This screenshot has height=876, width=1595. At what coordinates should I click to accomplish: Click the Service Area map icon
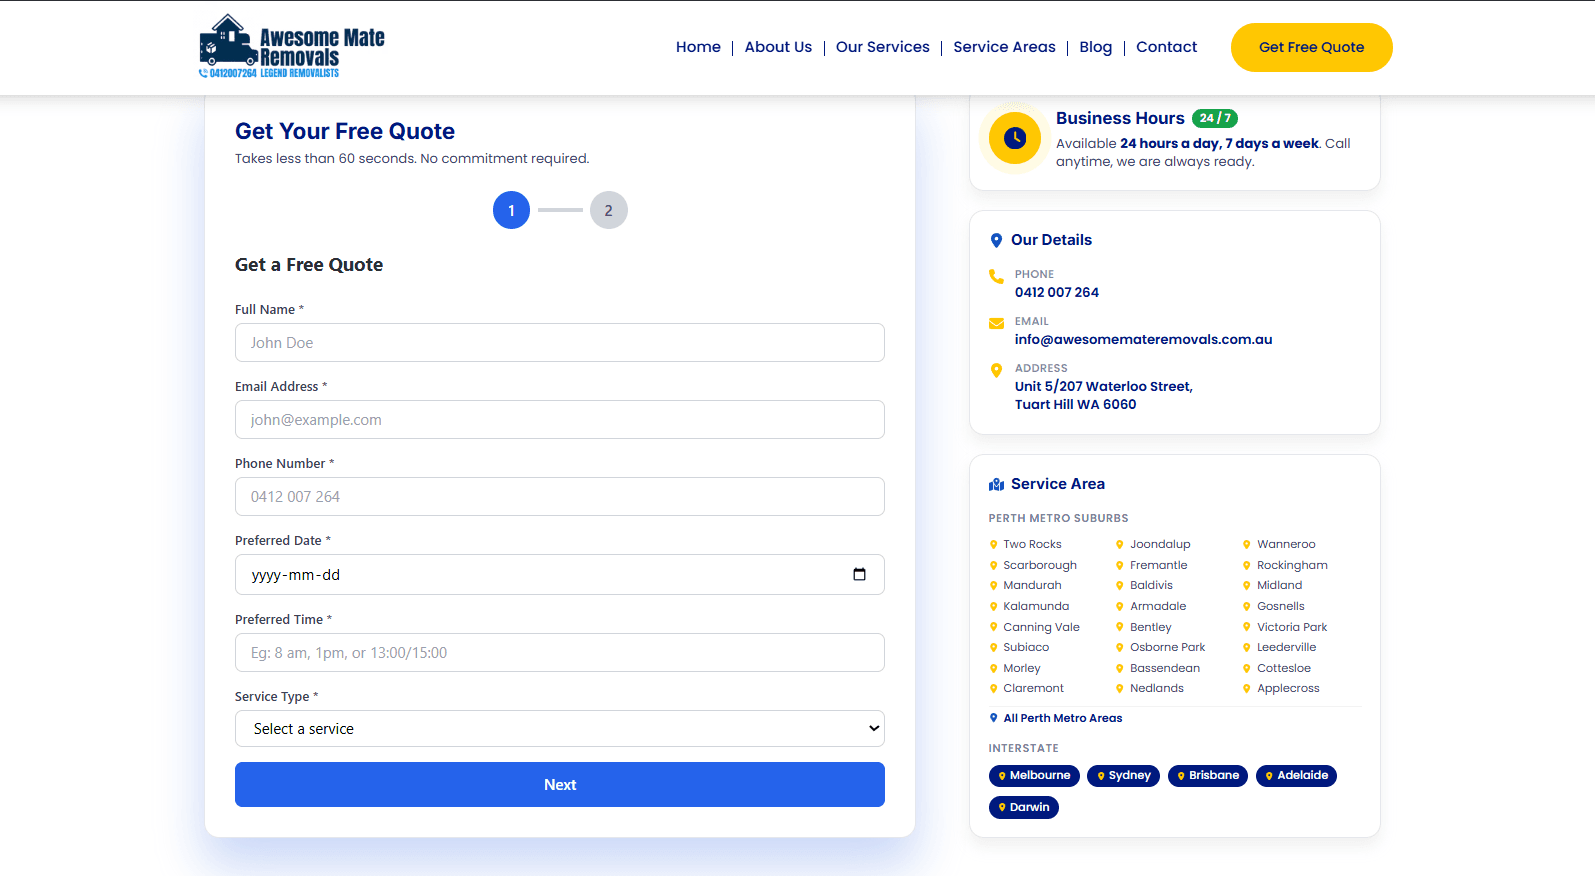(x=997, y=484)
